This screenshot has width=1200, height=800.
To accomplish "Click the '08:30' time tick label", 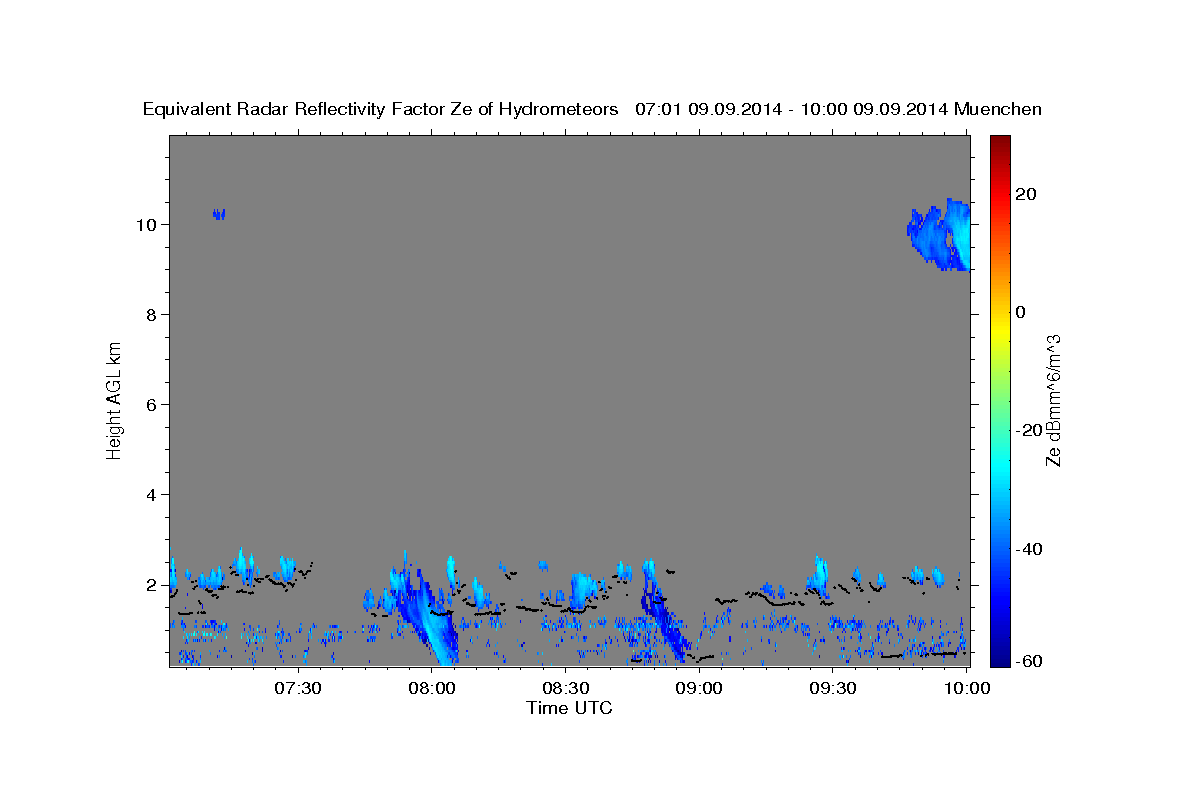I will (x=565, y=688).
